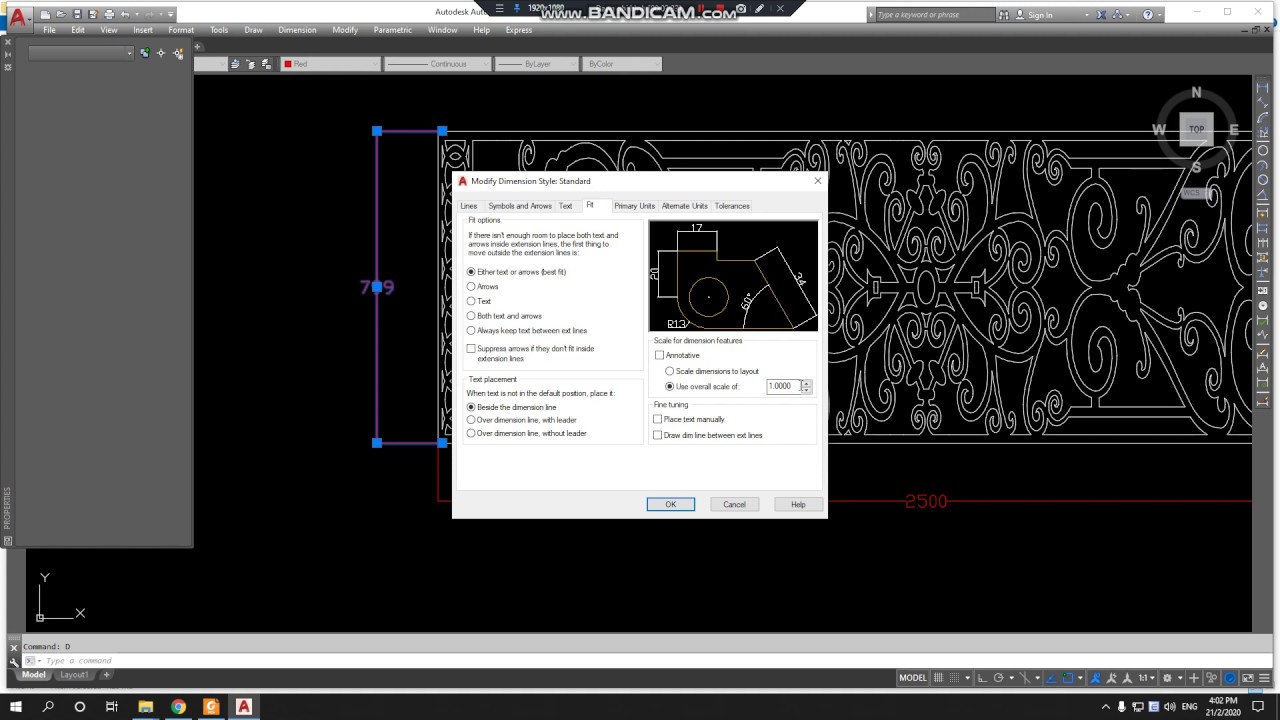
Task: Toggle the grid display icon in status bar
Action: pos(937,678)
